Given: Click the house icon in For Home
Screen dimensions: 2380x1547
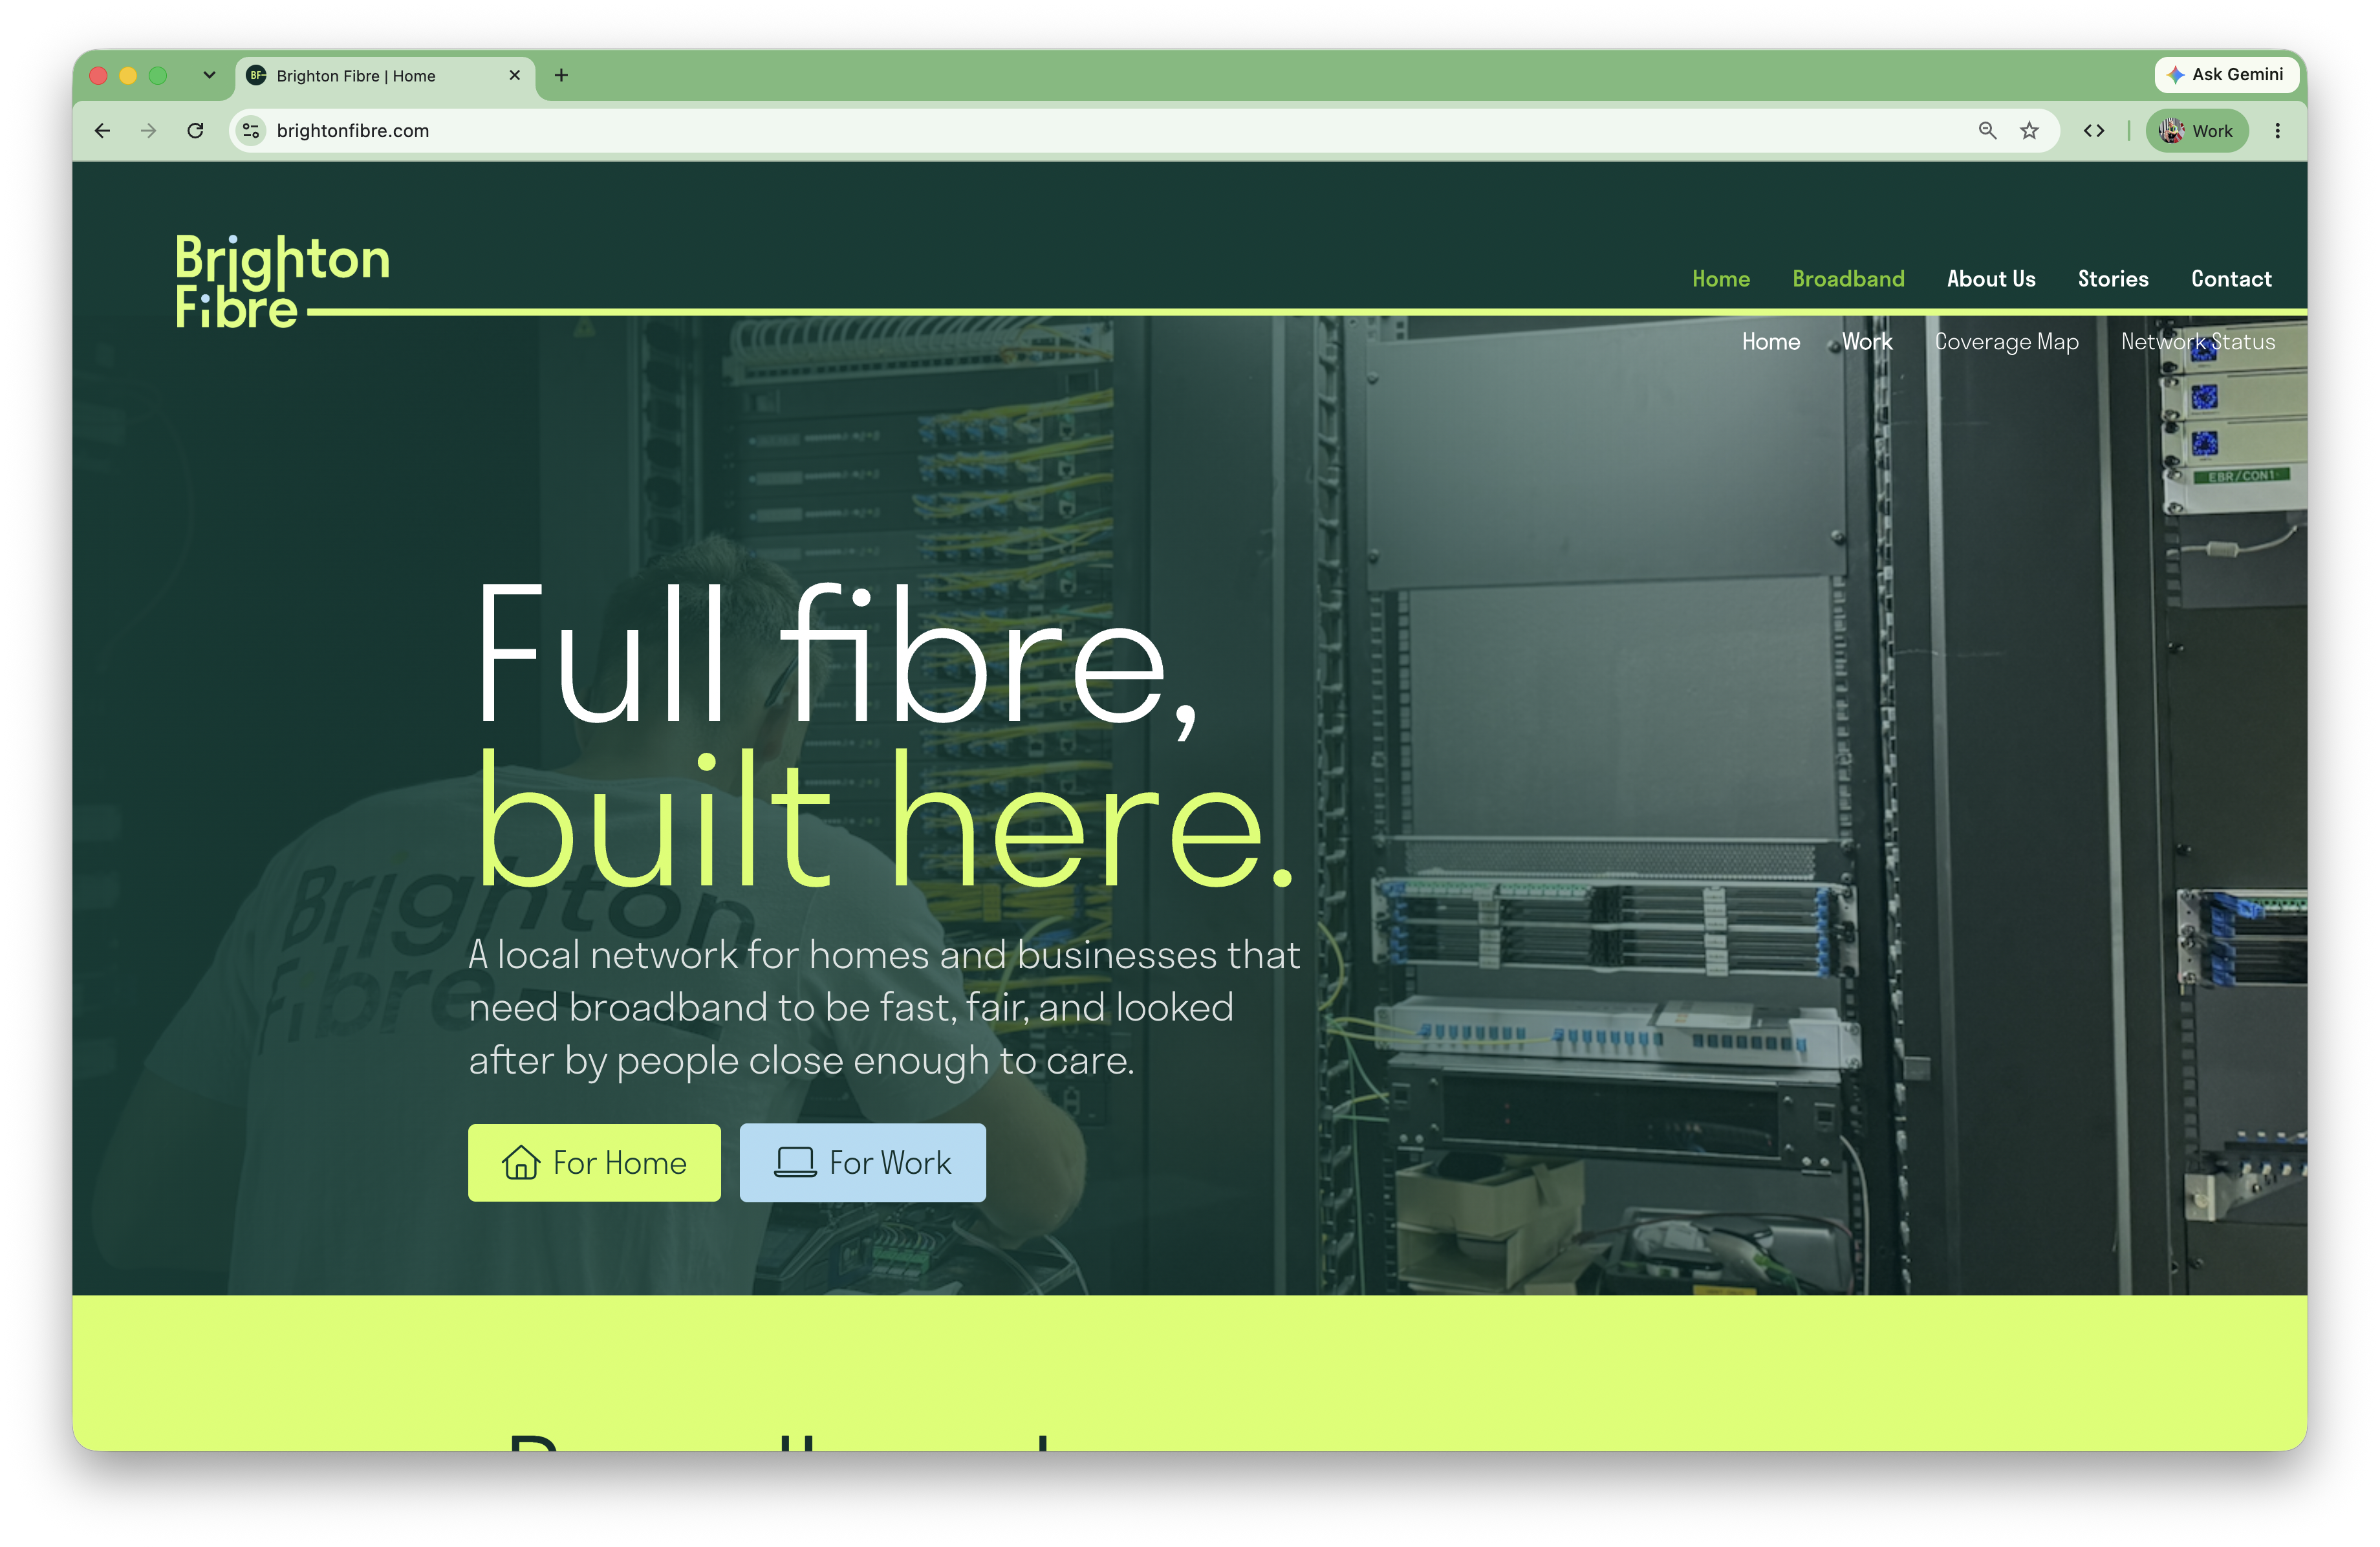Looking at the screenshot, I should click(521, 1163).
